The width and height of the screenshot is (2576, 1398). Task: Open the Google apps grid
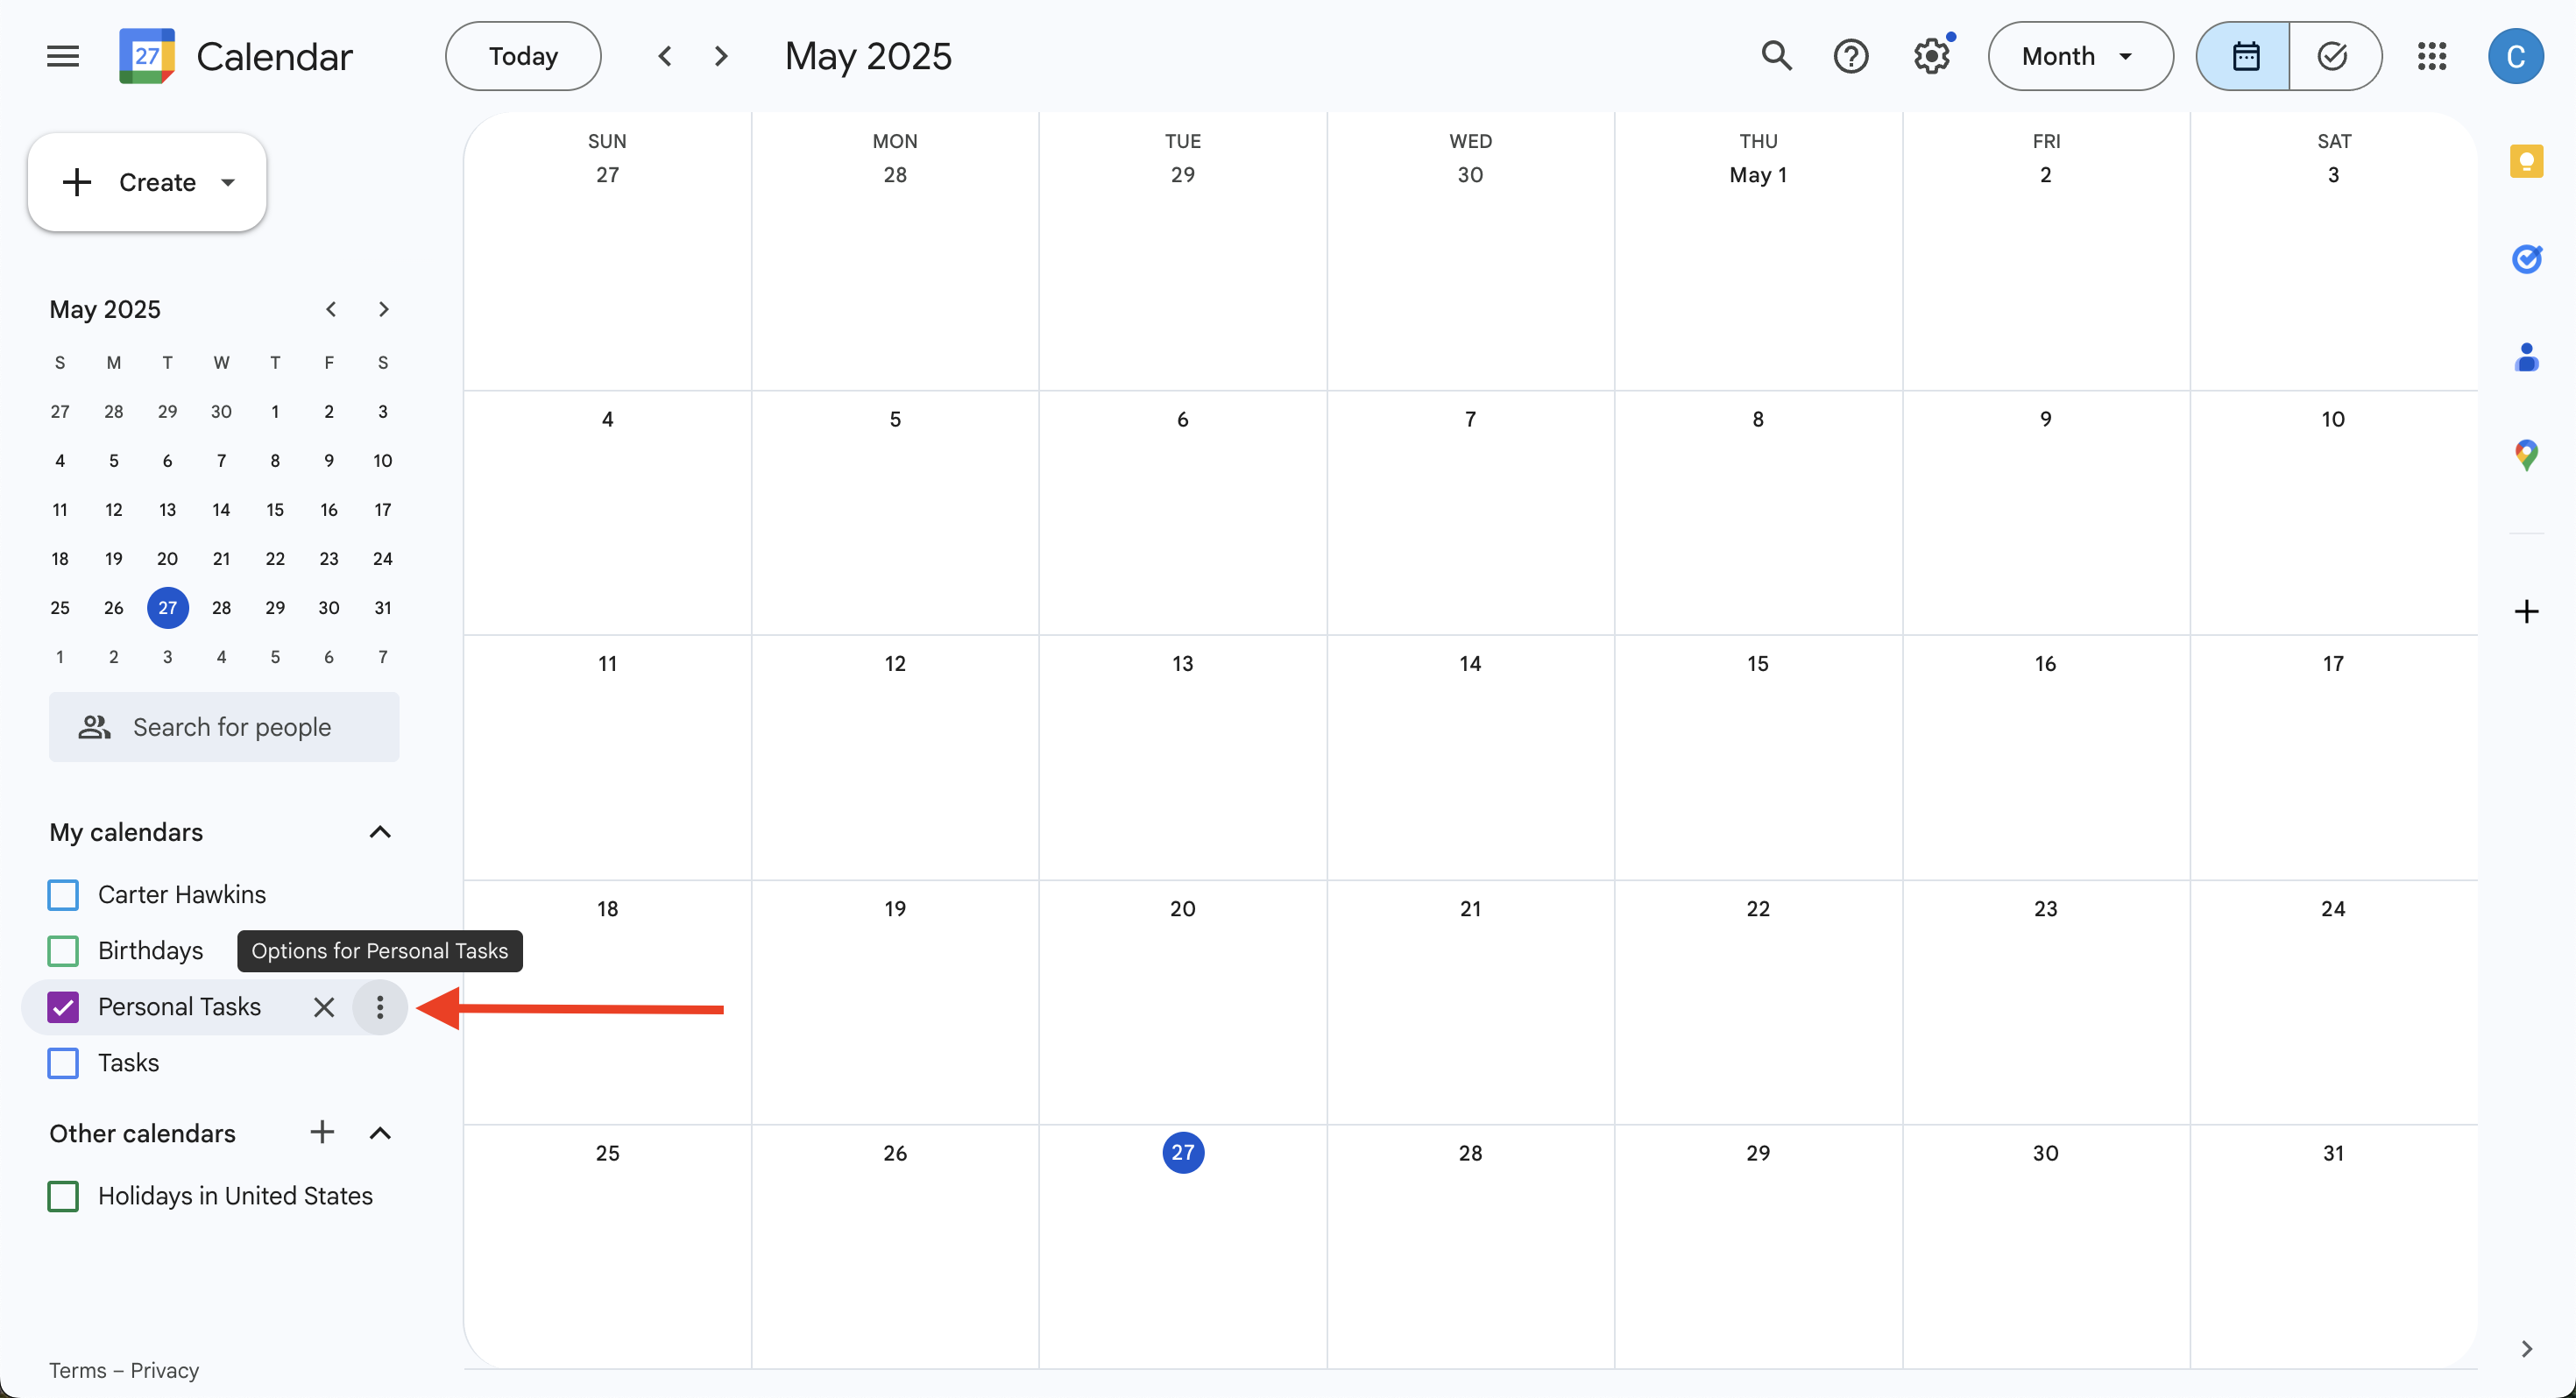[2431, 56]
